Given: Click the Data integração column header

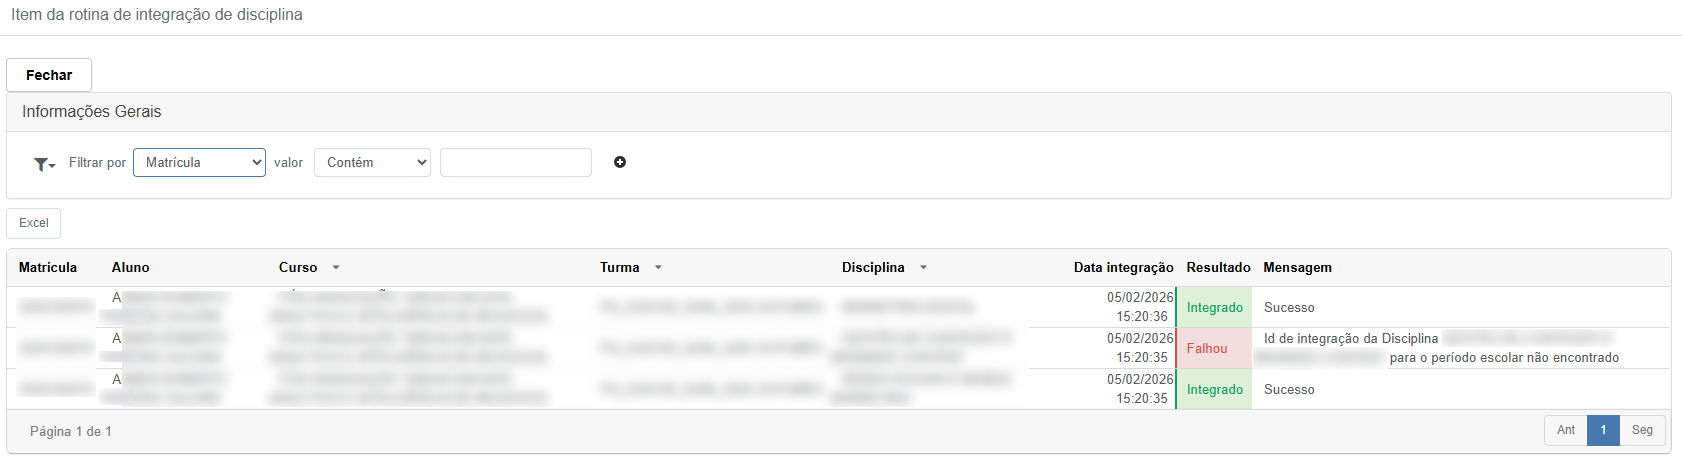Looking at the screenshot, I should (1123, 268).
